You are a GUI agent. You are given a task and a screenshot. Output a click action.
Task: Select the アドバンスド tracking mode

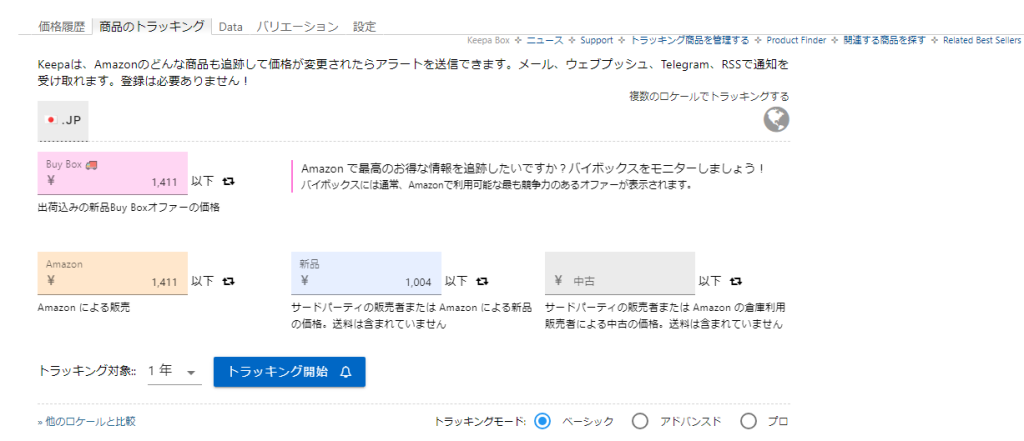point(641,421)
